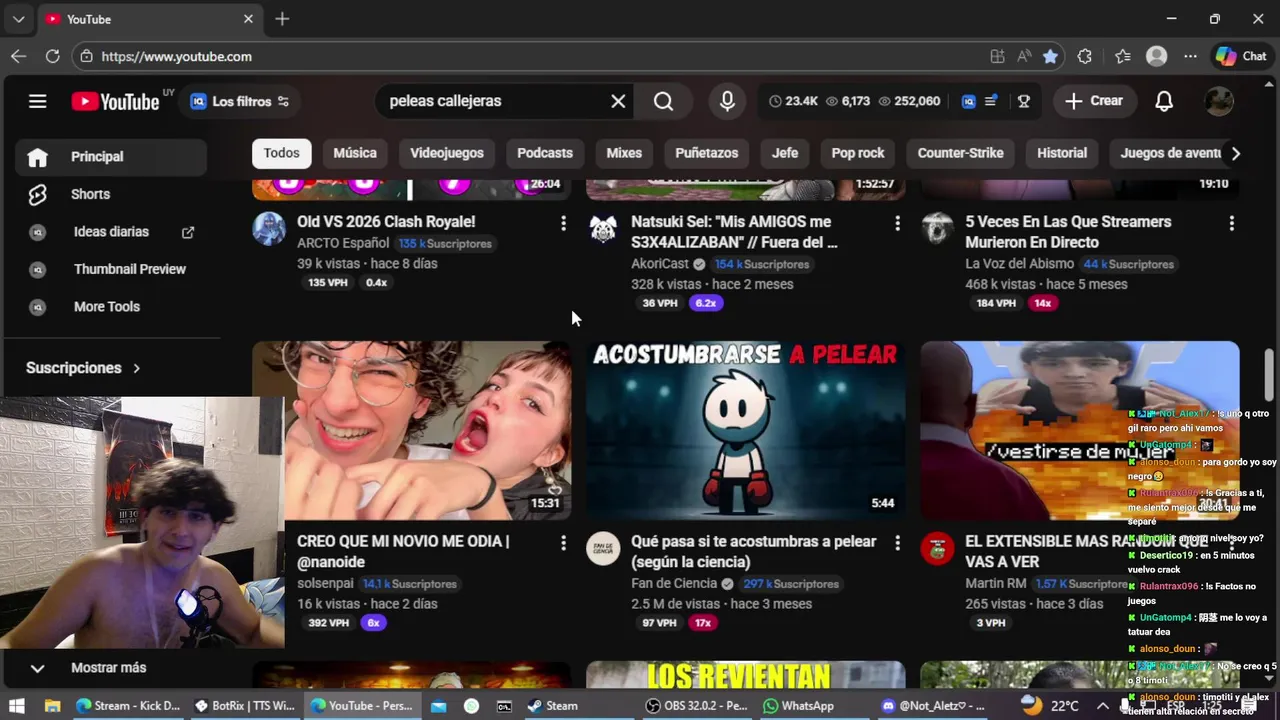
Task: Open Ideas diarias in the sidebar
Action: click(111, 232)
